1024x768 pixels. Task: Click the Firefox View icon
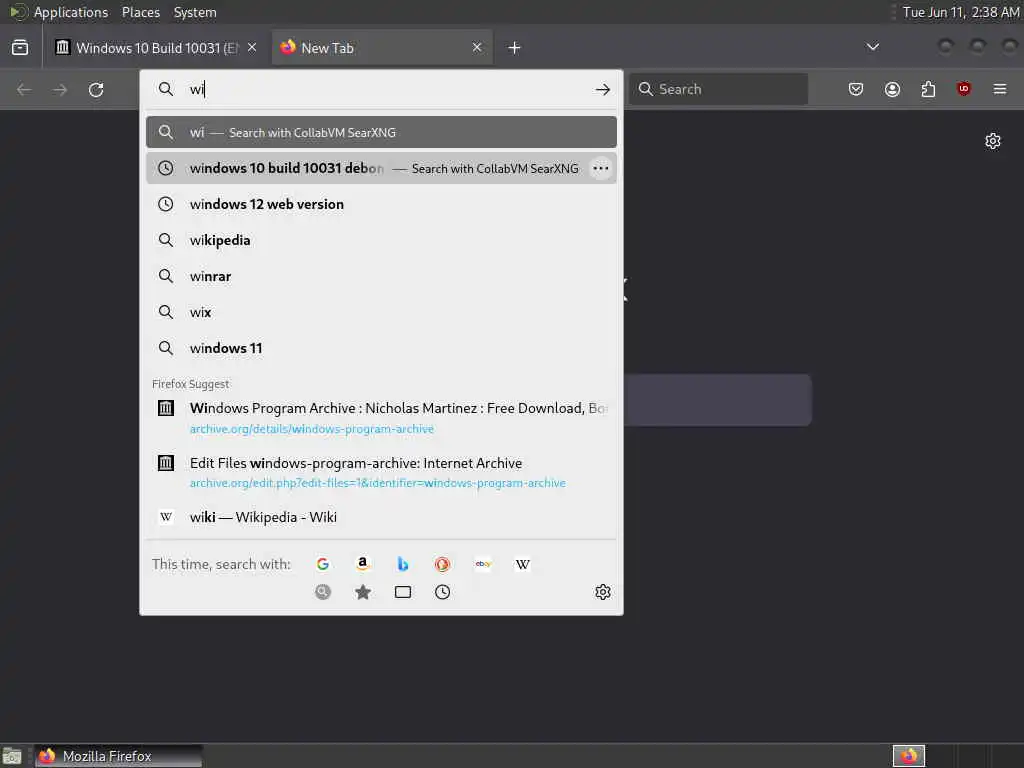pos(20,48)
